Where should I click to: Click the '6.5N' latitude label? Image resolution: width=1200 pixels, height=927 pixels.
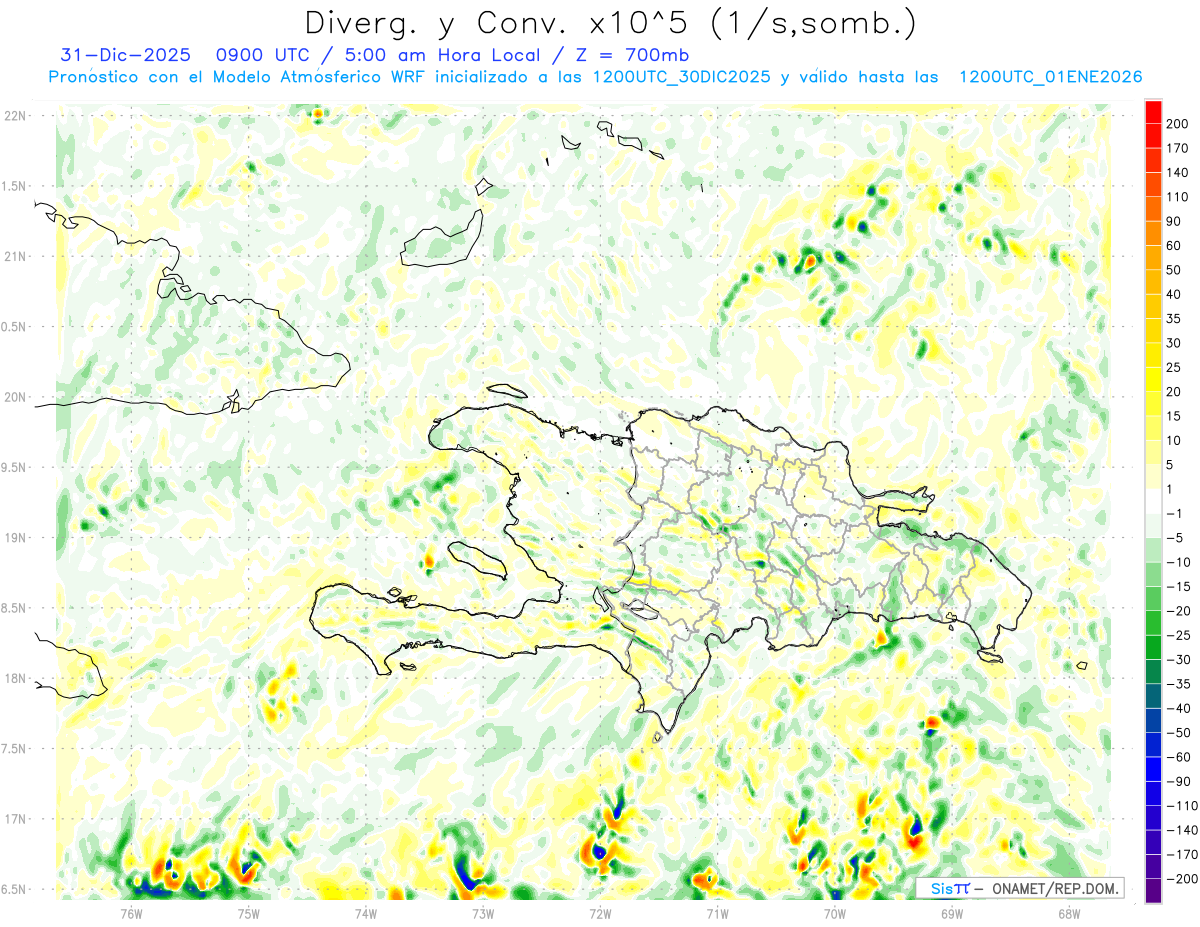pyautogui.click(x=14, y=890)
